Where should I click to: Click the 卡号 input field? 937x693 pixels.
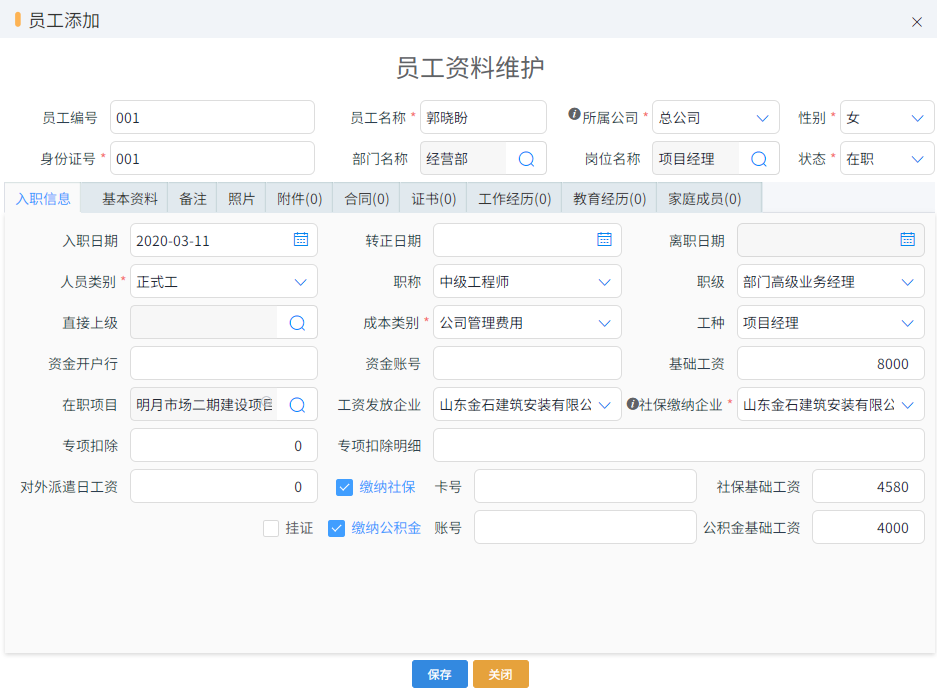point(585,486)
